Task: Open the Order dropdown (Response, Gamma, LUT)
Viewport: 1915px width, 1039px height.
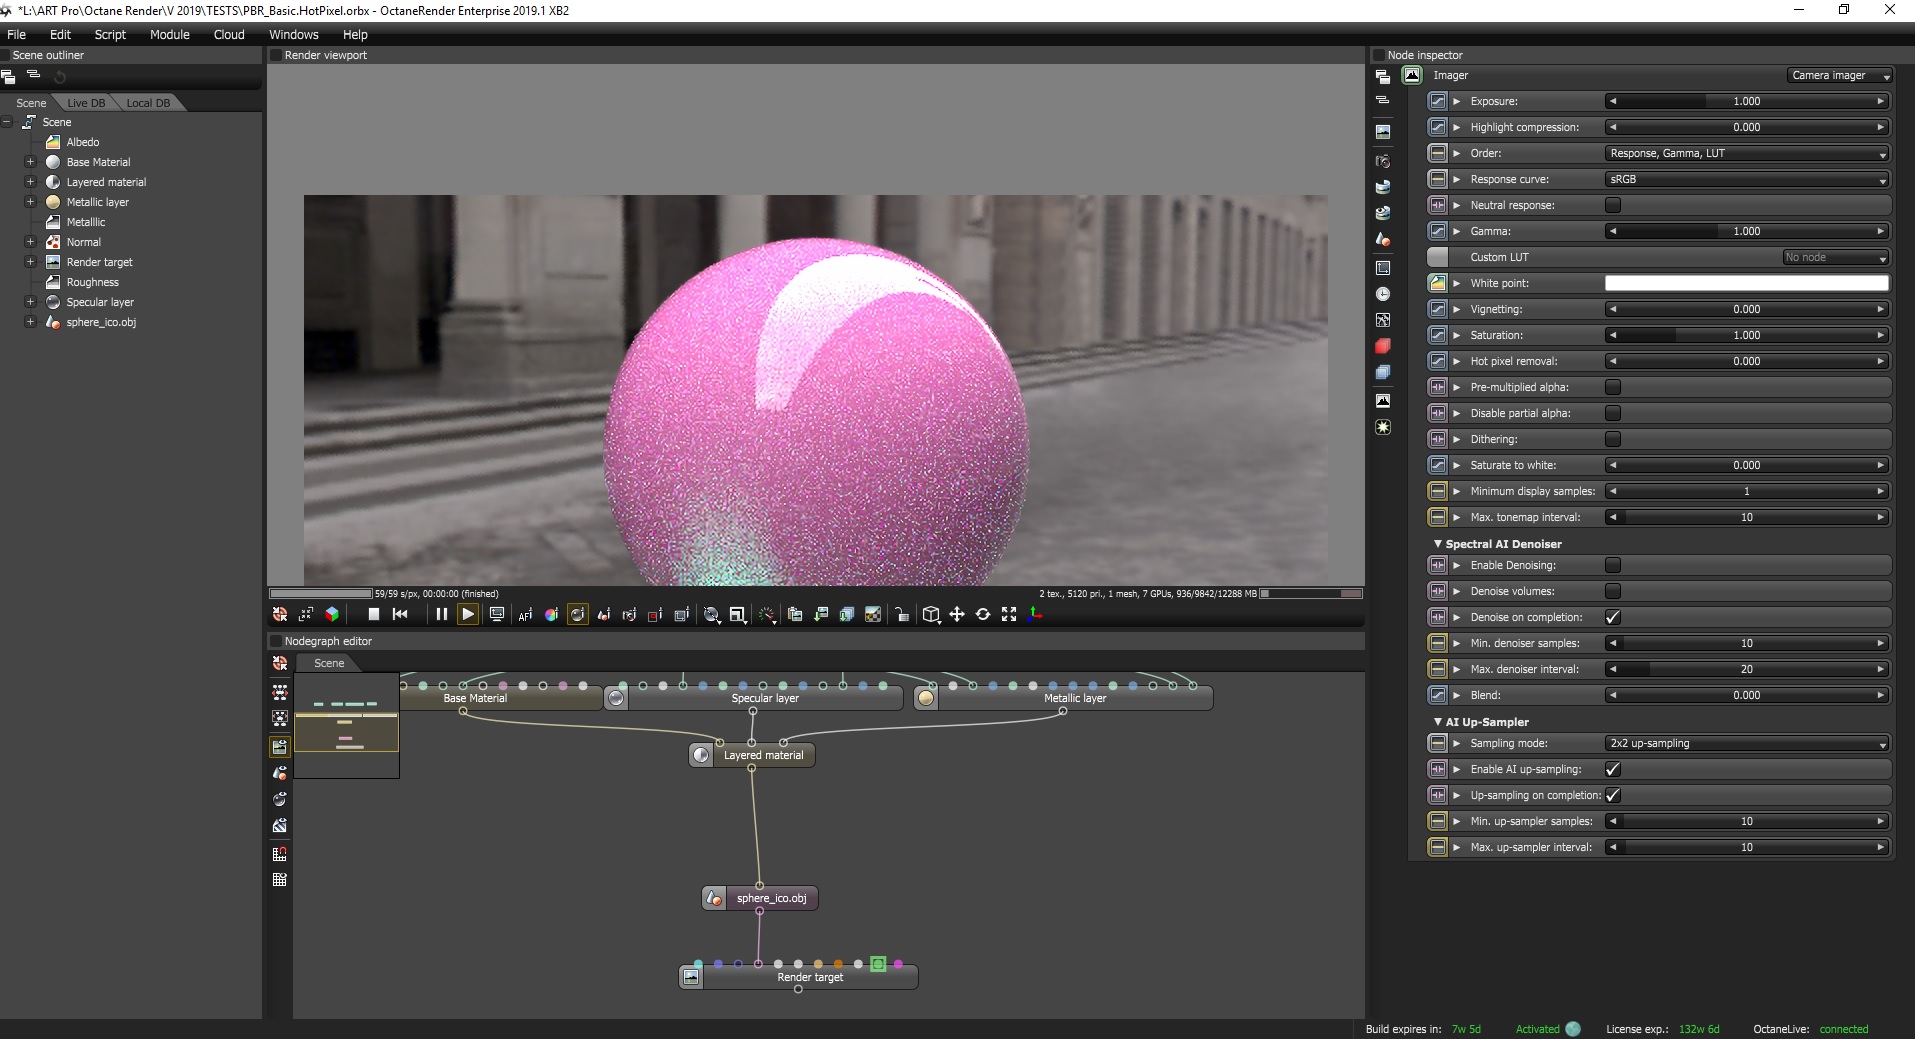Action: pyautogui.click(x=1747, y=153)
